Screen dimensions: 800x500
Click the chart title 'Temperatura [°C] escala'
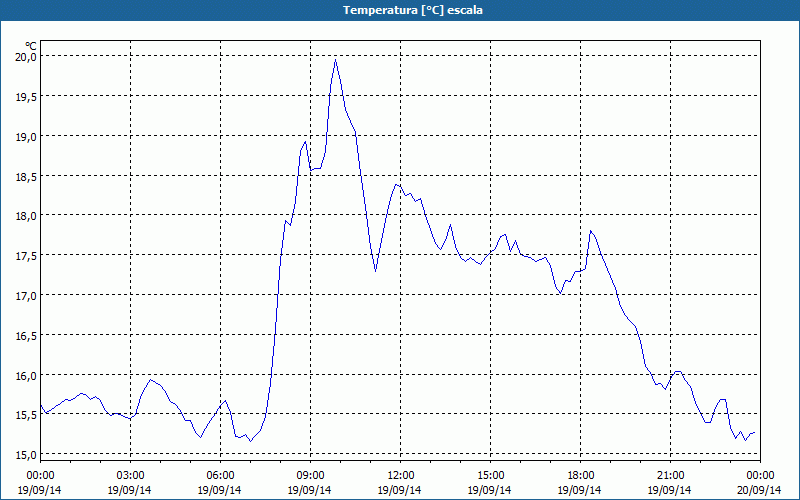[x=413, y=10]
